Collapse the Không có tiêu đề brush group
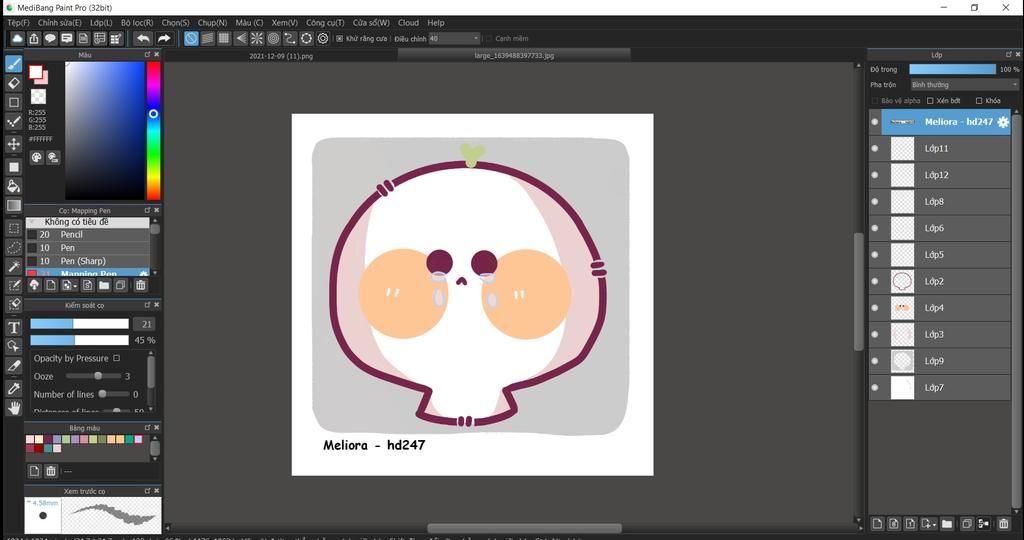1024x540 pixels. coord(32,222)
